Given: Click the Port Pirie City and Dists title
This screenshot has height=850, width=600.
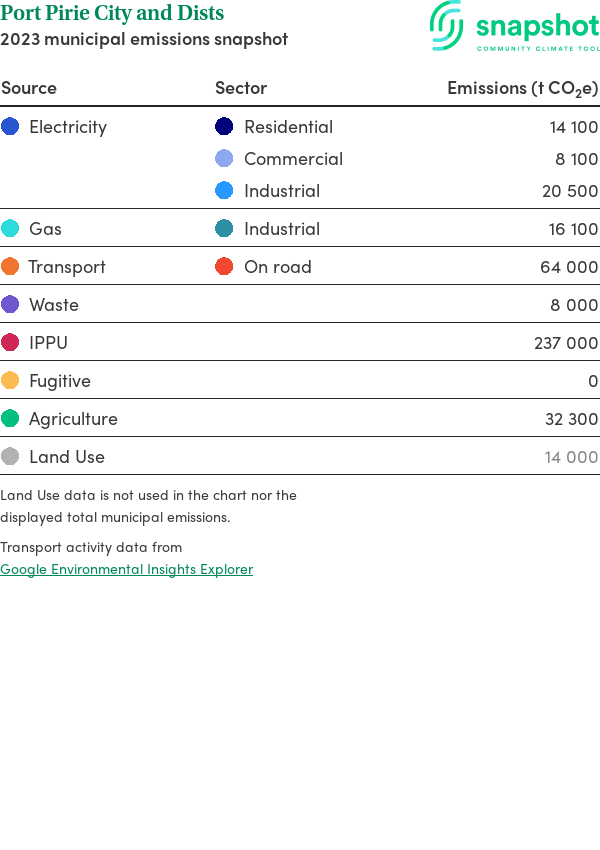Looking at the screenshot, I should pos(112,14).
